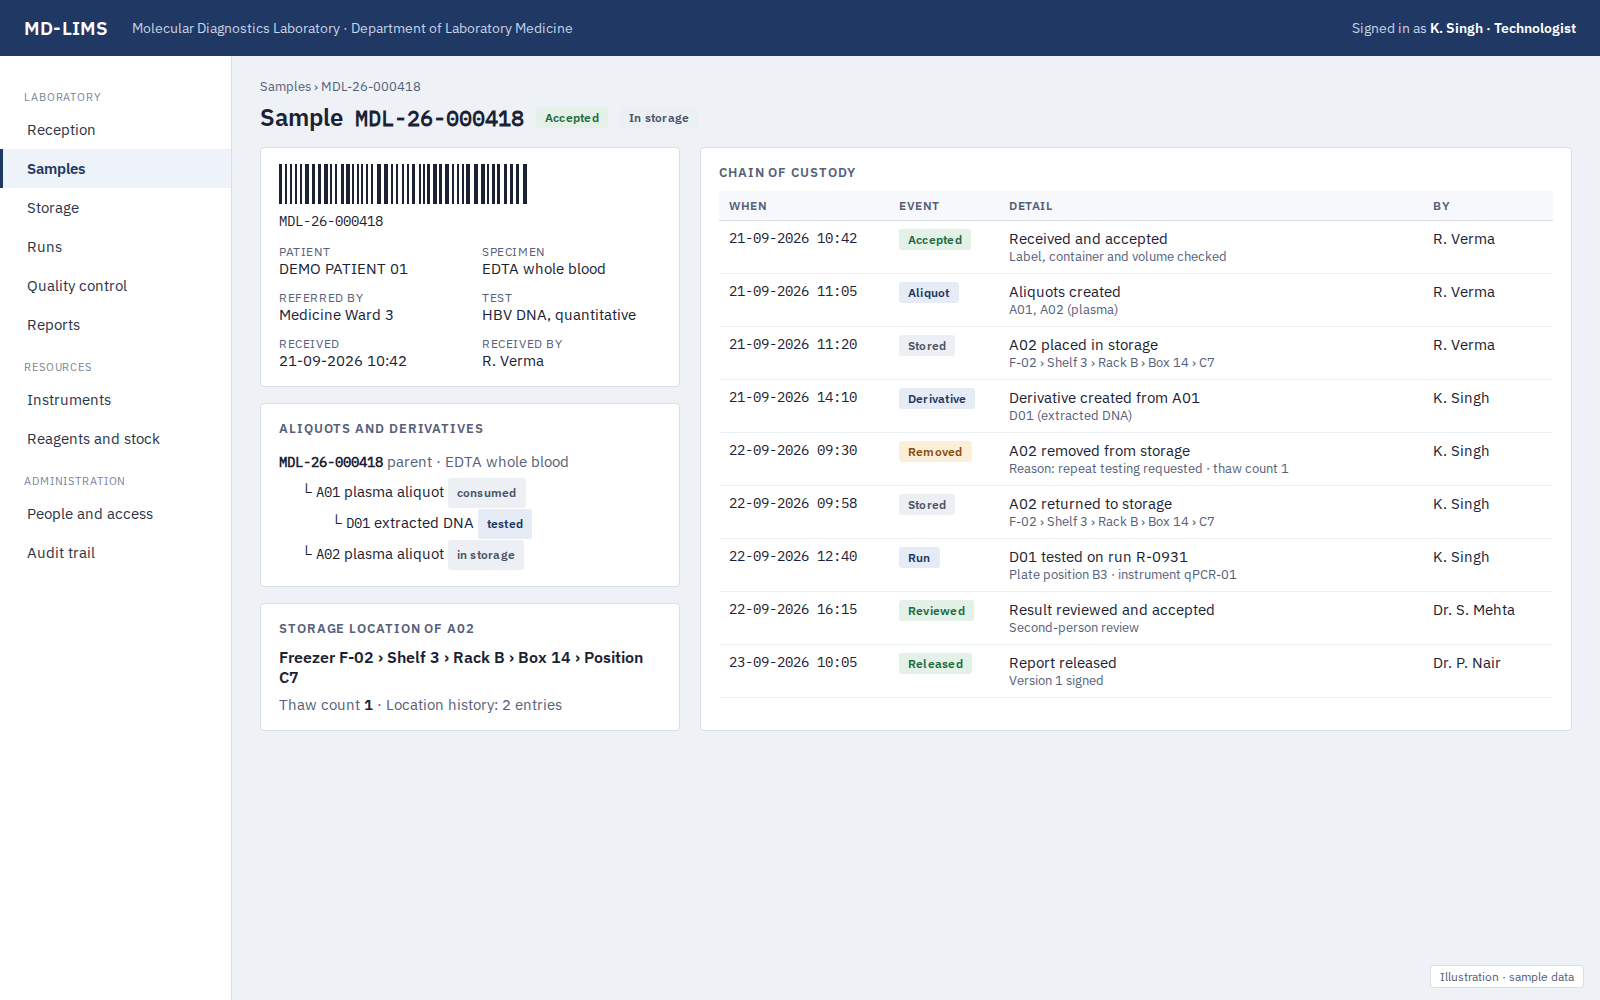
Task: Click the Released event badge
Action: [935, 664]
